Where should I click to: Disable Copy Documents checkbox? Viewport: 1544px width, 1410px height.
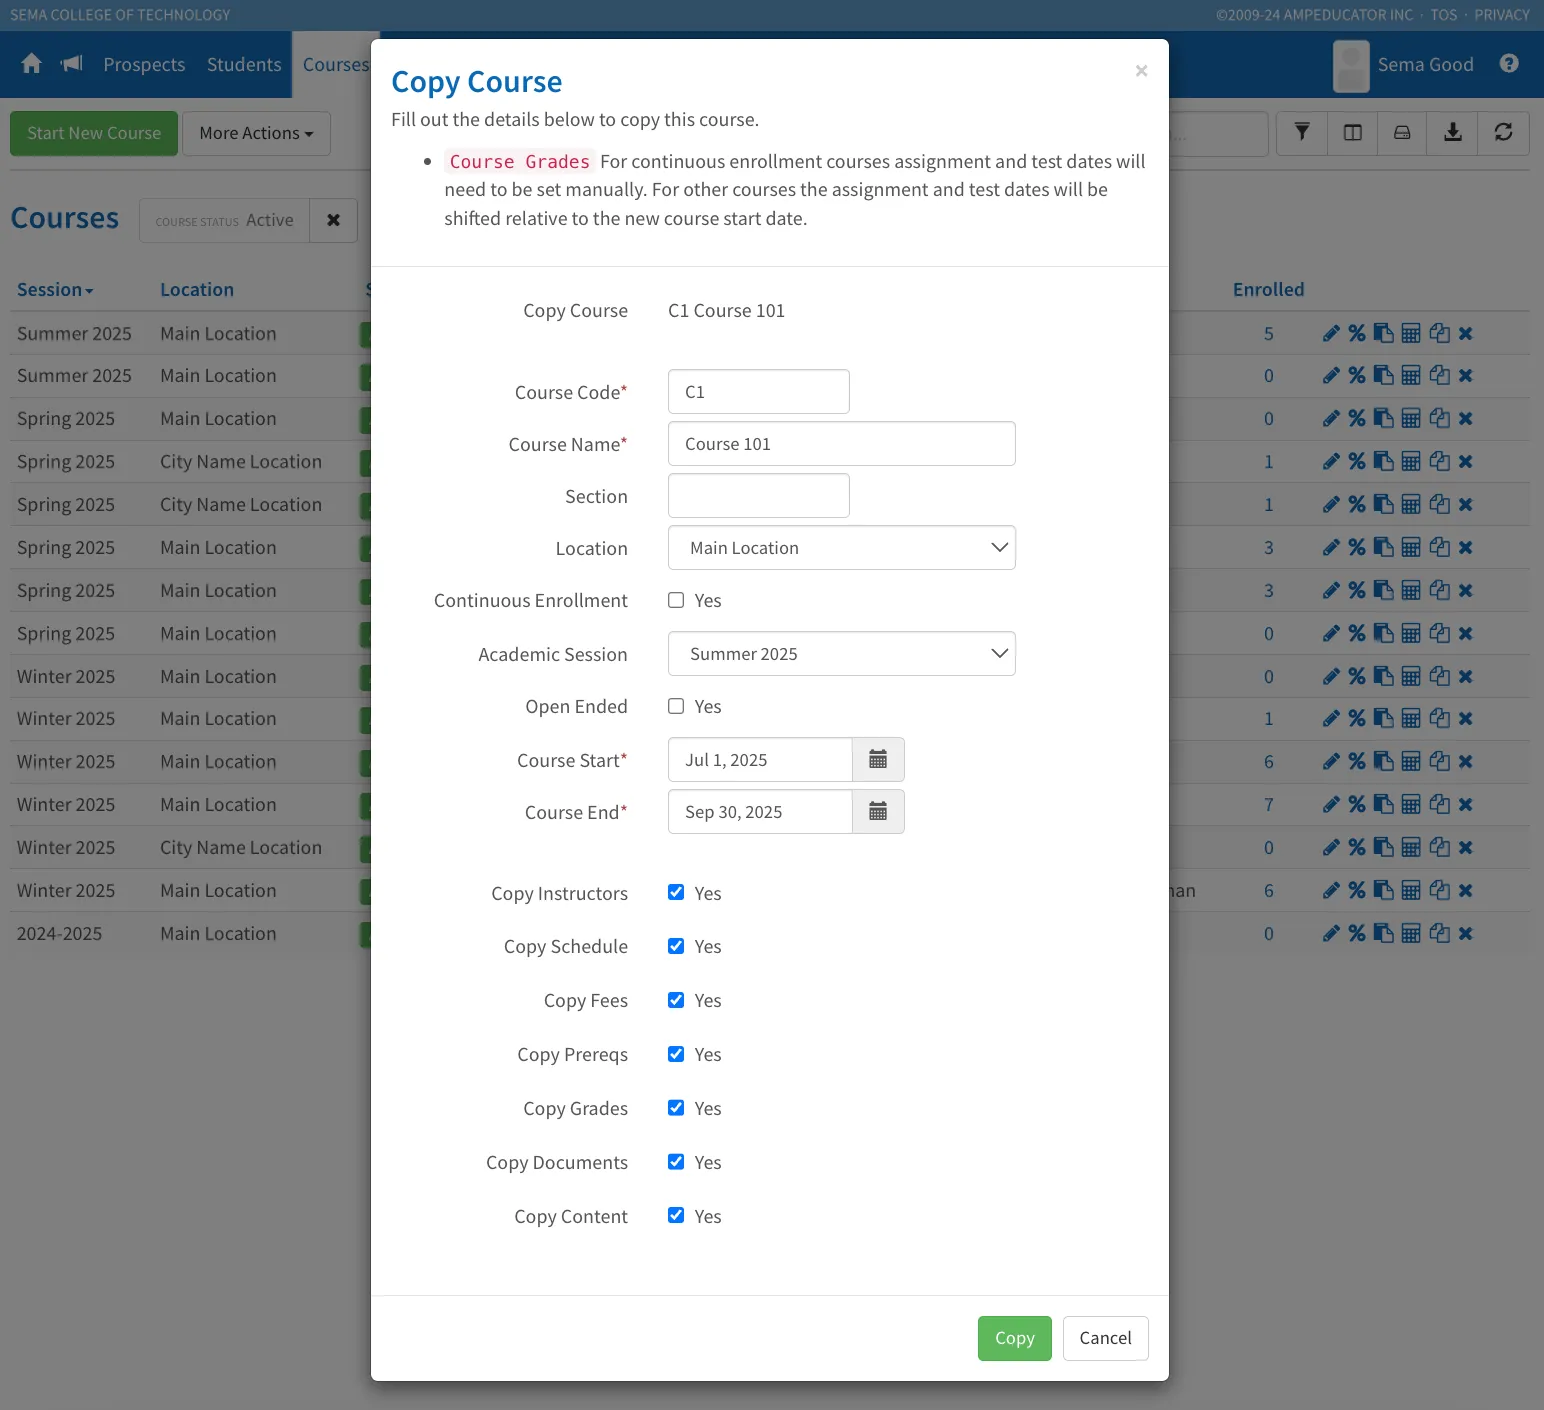click(676, 1162)
